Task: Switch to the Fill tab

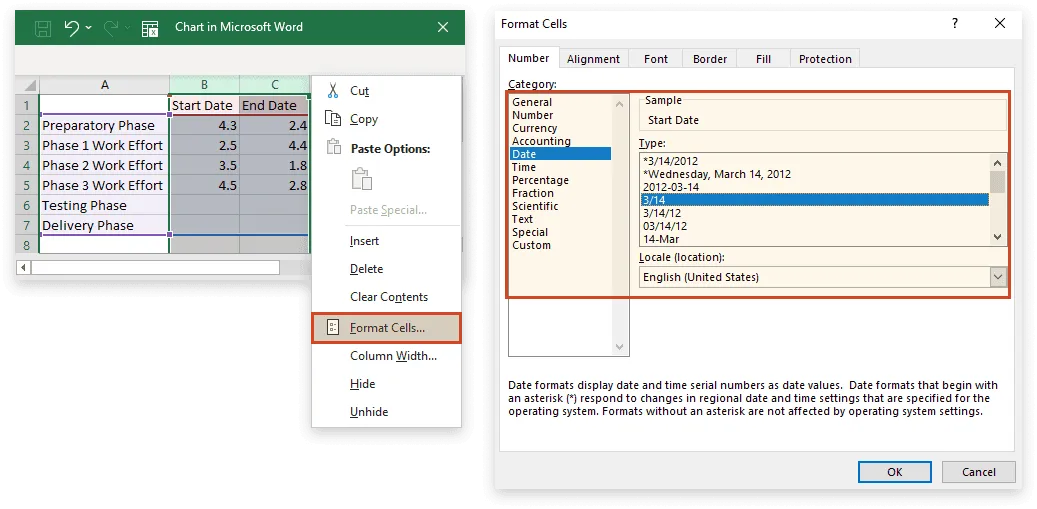Action: click(x=763, y=59)
